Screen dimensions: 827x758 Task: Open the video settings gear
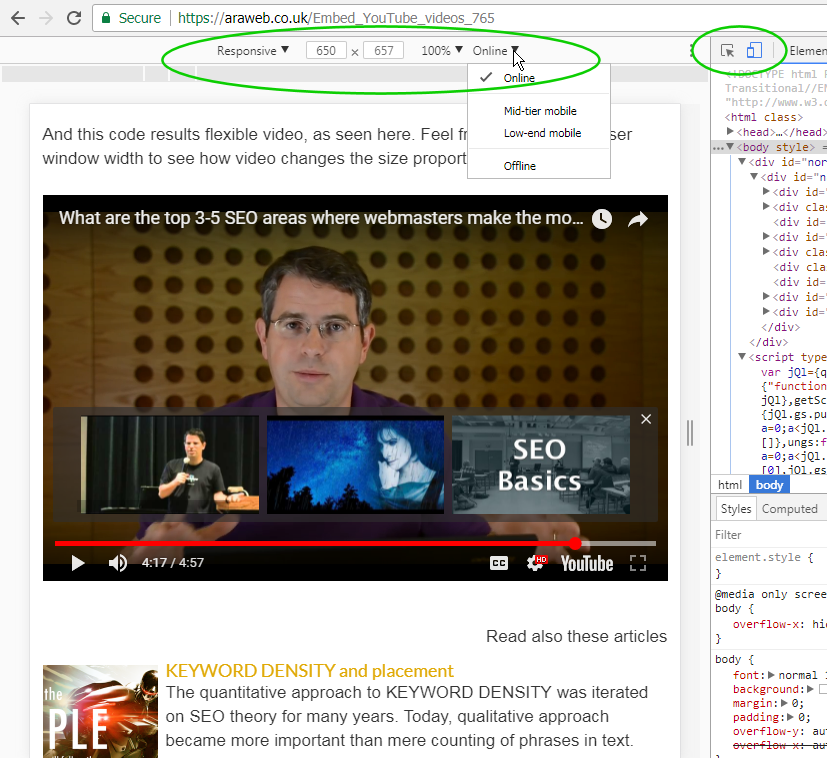tap(536, 563)
